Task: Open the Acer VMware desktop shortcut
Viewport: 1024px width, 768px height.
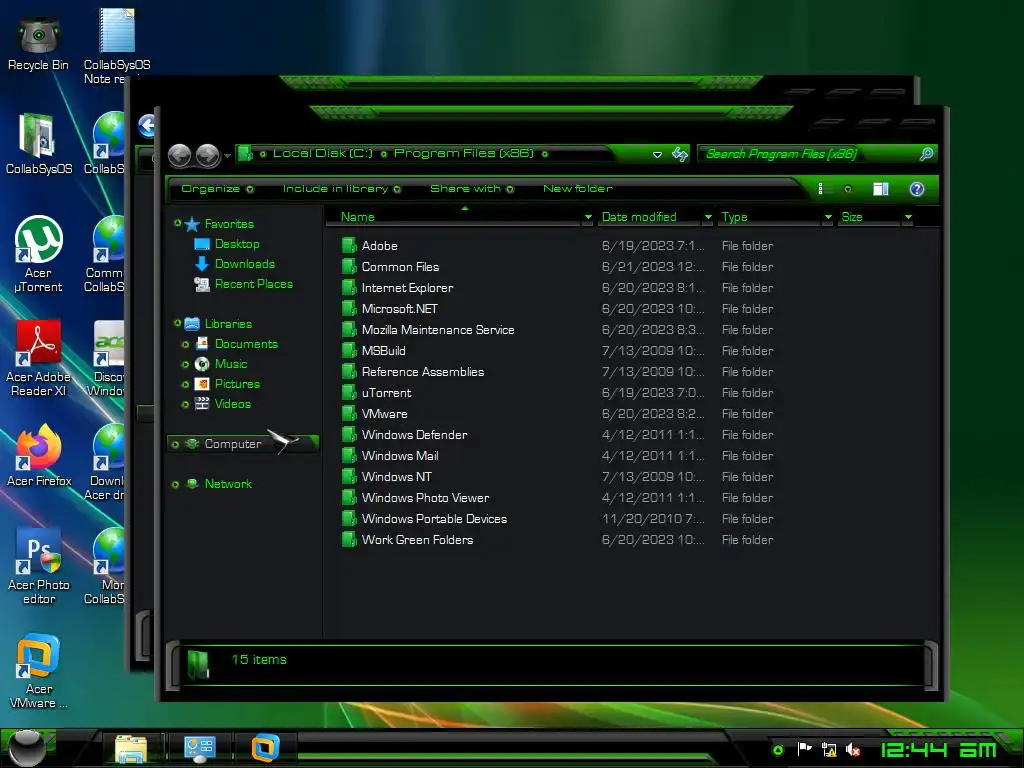Action: pyautogui.click(x=39, y=671)
